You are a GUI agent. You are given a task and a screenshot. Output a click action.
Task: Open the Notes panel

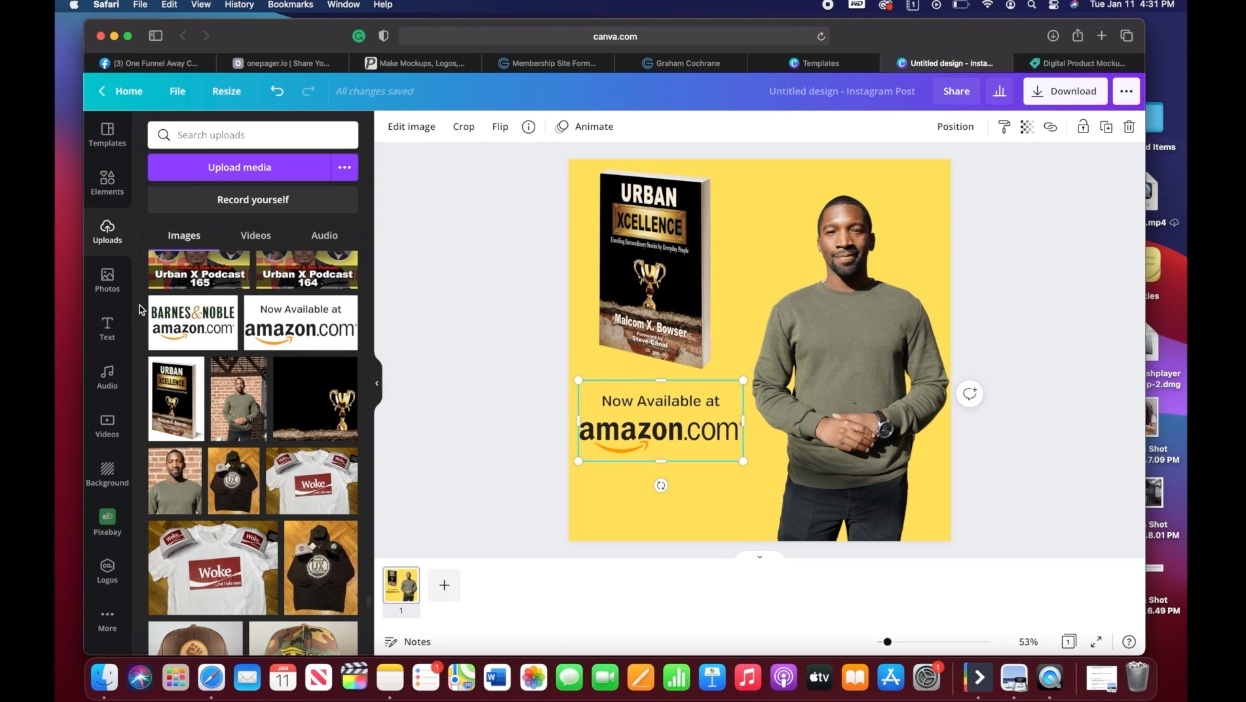coord(408,642)
